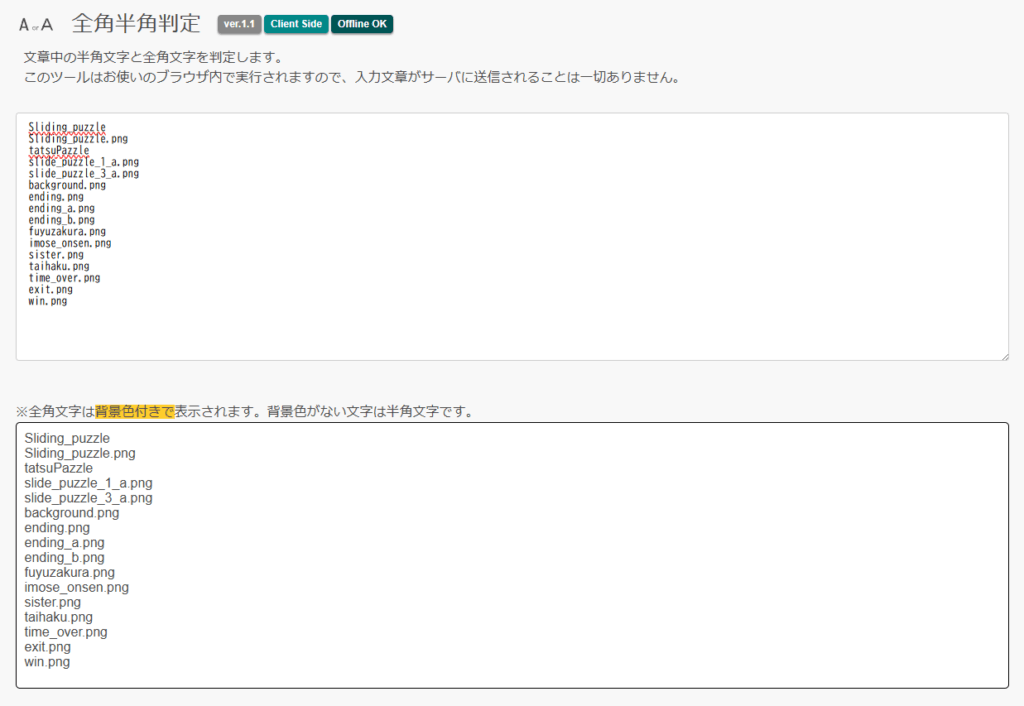Click 'taihaku.png' in the result box
The width and height of the screenshot is (1024, 706).
(58, 617)
